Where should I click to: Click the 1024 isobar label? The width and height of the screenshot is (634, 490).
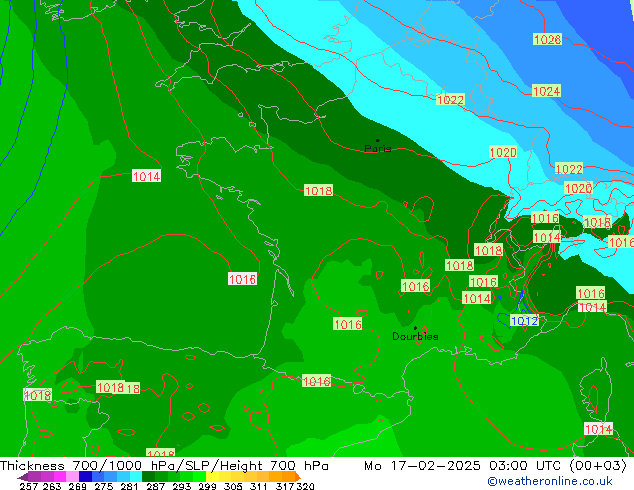pyautogui.click(x=546, y=91)
